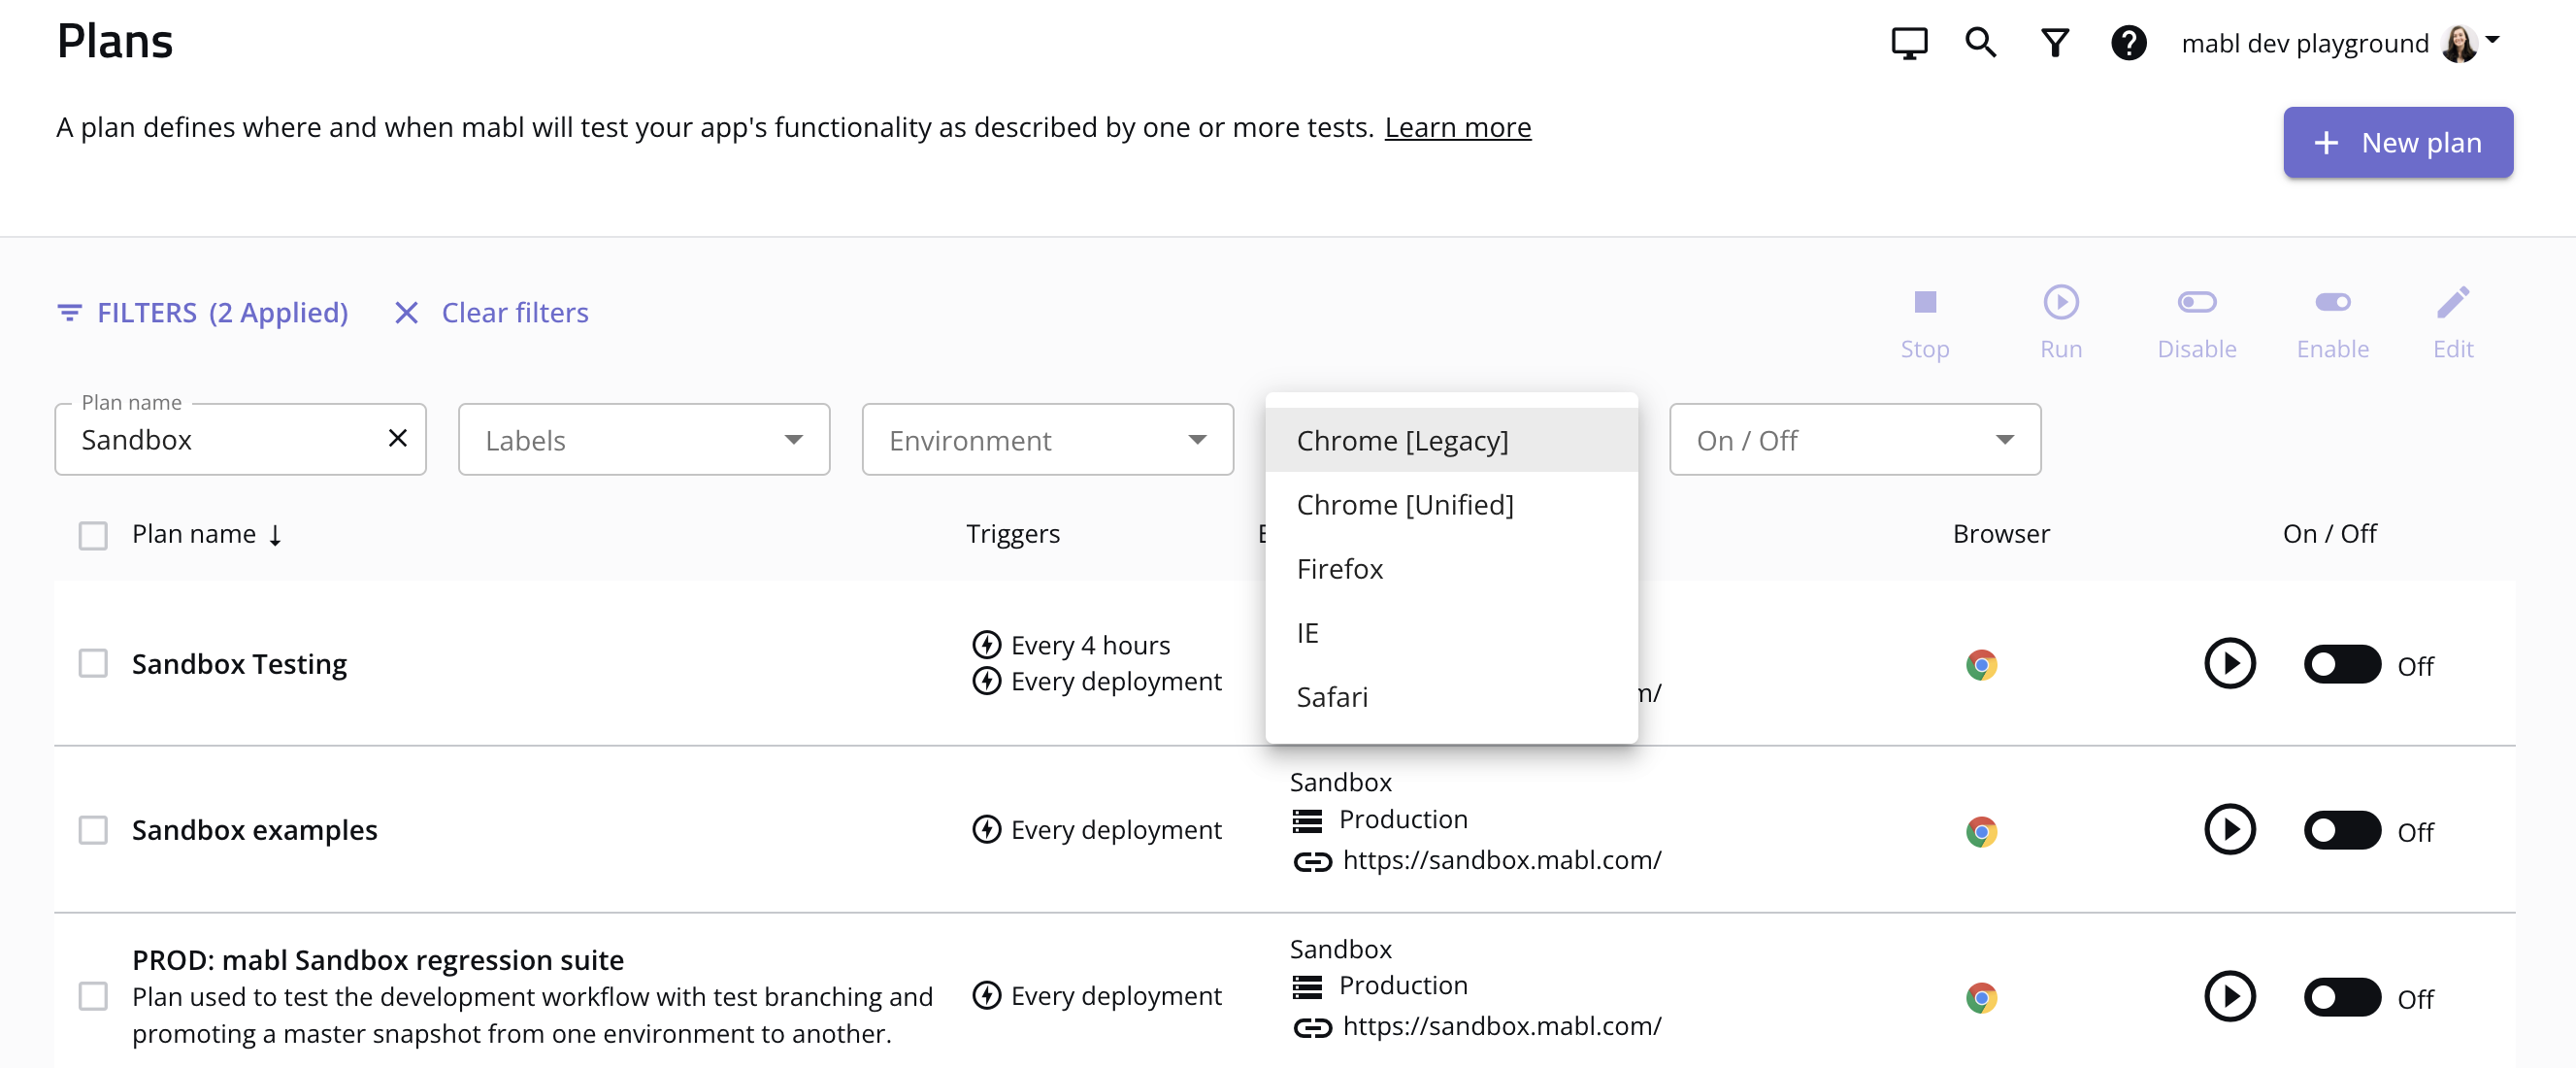The height and width of the screenshot is (1068, 2576).
Task: Choose Chrome [Unified] option
Action: point(1405,505)
